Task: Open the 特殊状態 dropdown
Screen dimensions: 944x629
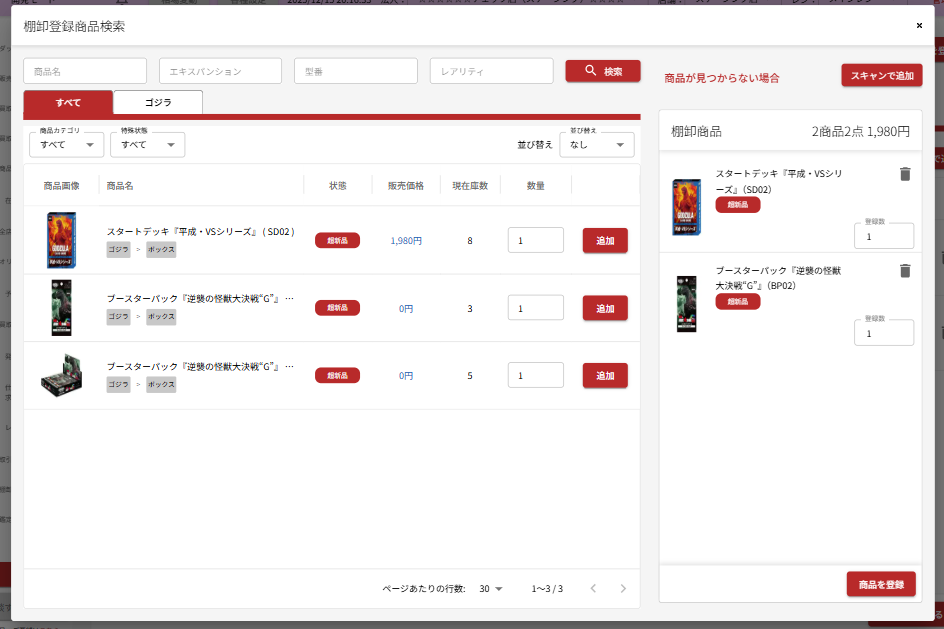Action: coord(147,145)
